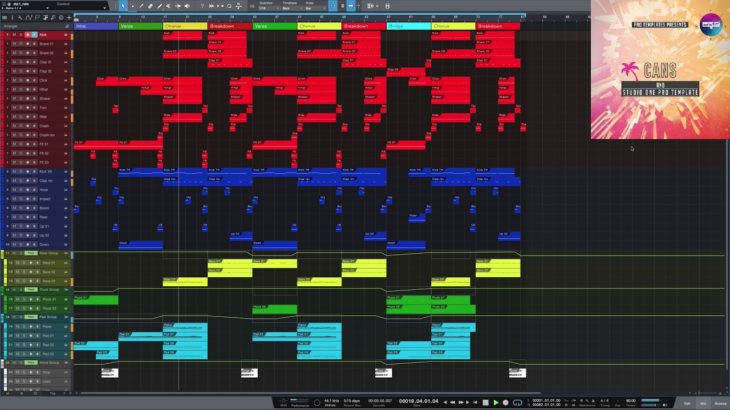Toggle monitor on the Kick track

[x=34, y=35]
